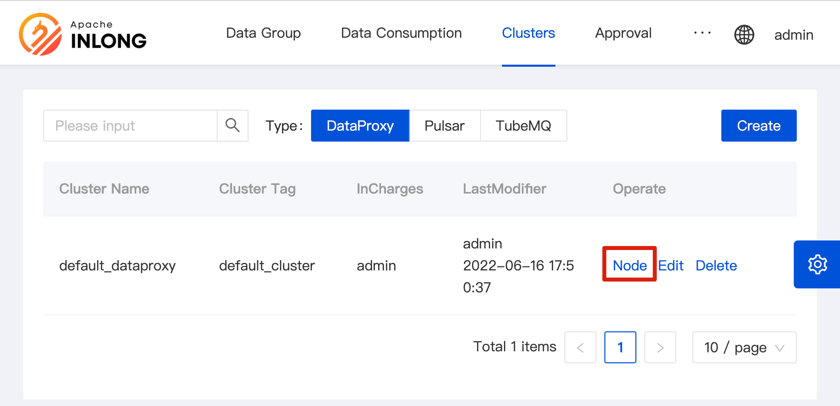Image resolution: width=840 pixels, height=406 pixels.
Task: Open the Data Group menu
Action: point(263,33)
